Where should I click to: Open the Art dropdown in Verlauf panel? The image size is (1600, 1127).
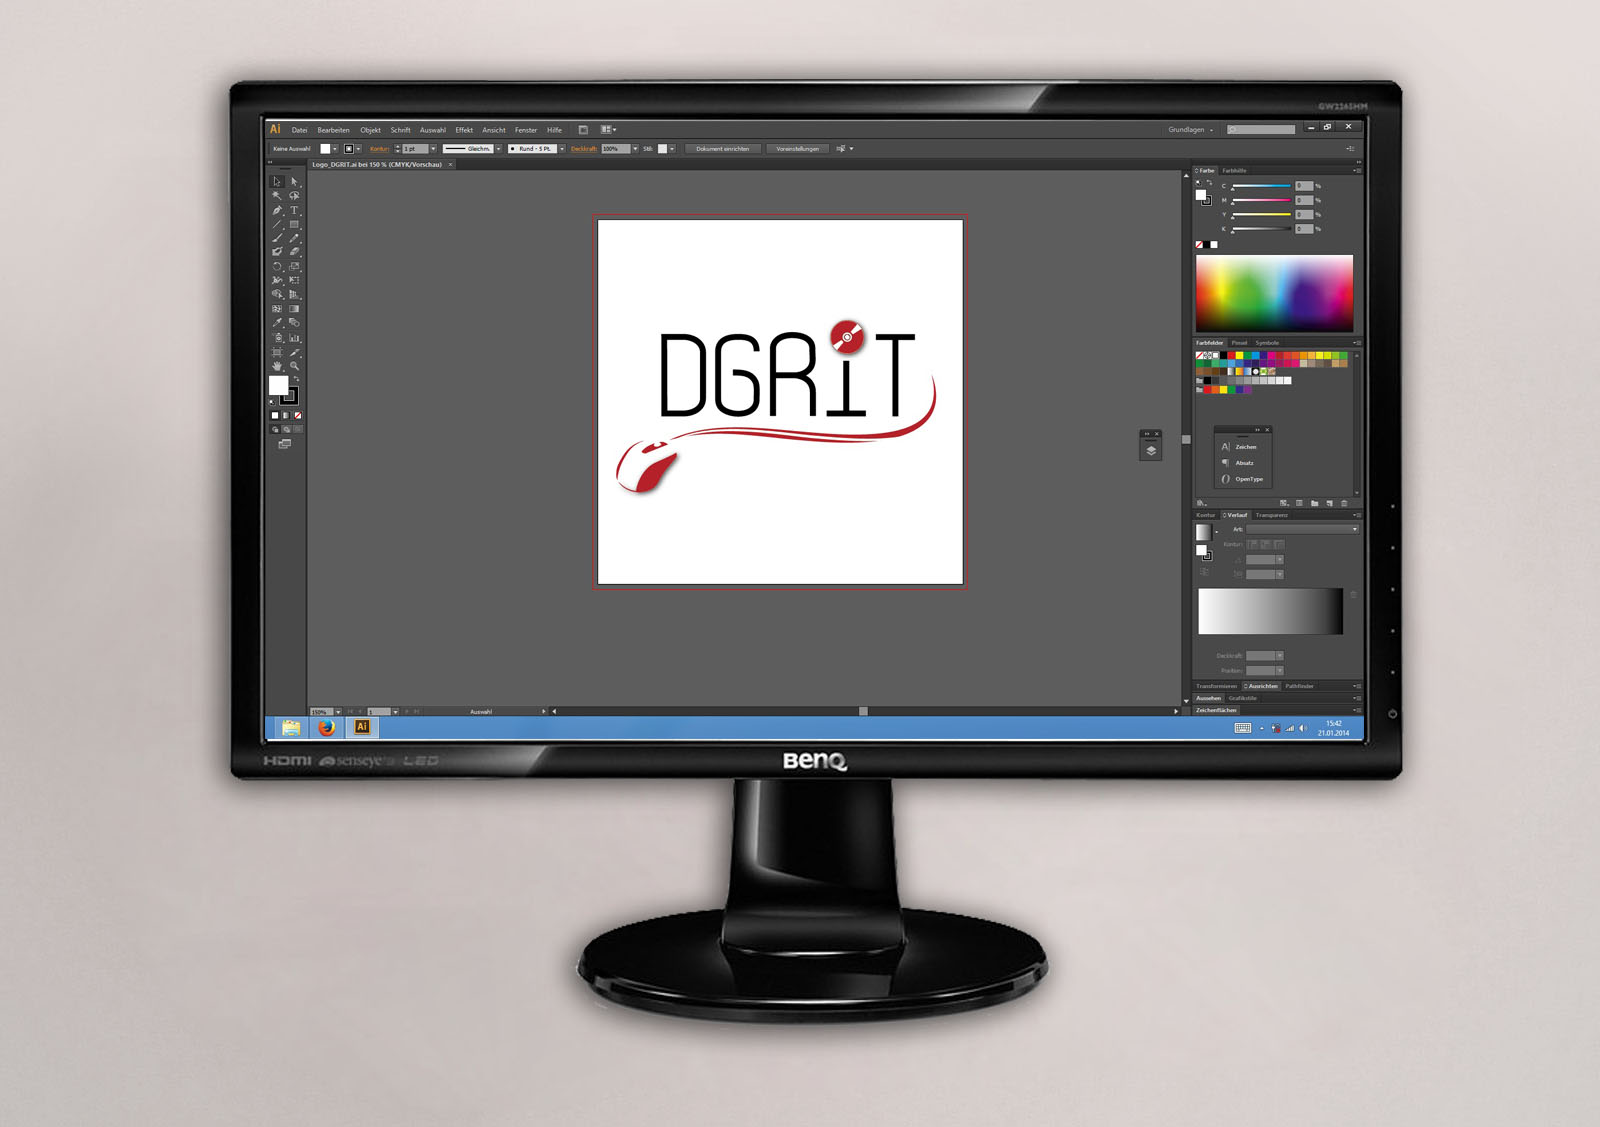1303,529
